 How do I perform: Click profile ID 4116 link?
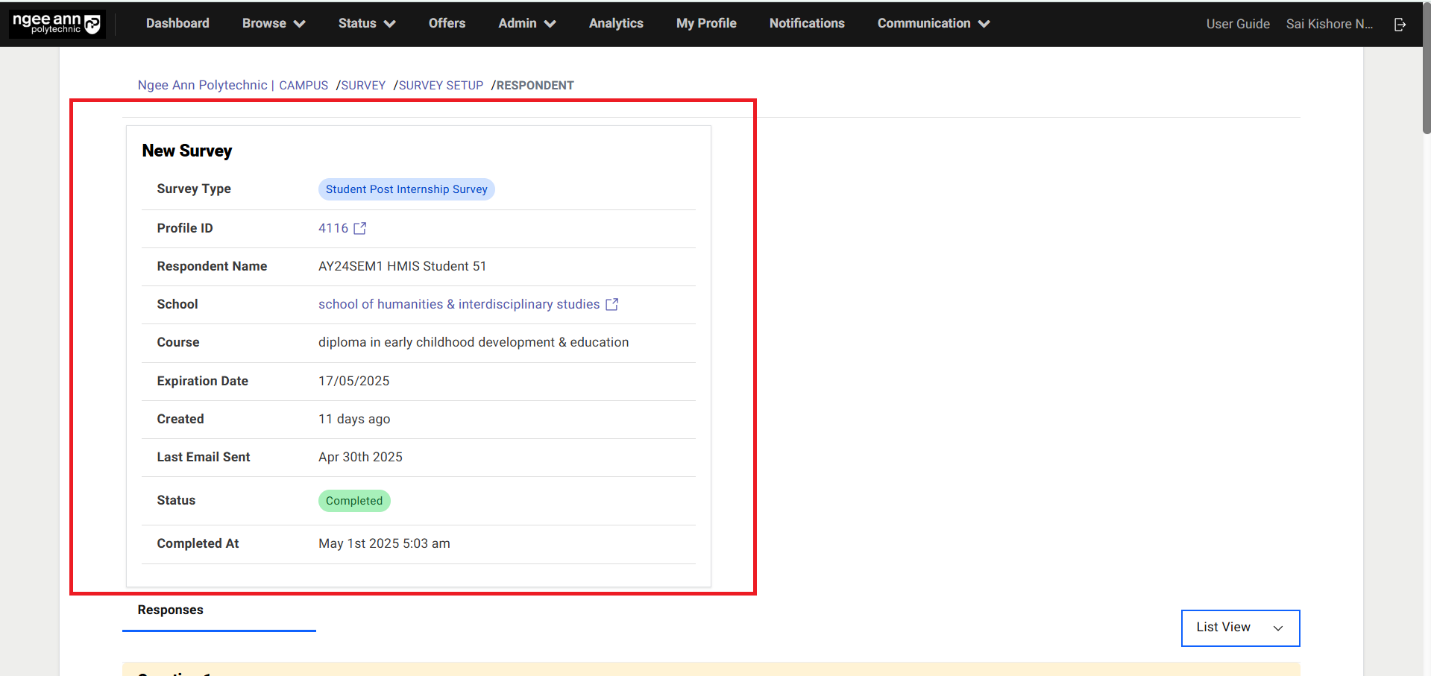point(333,228)
